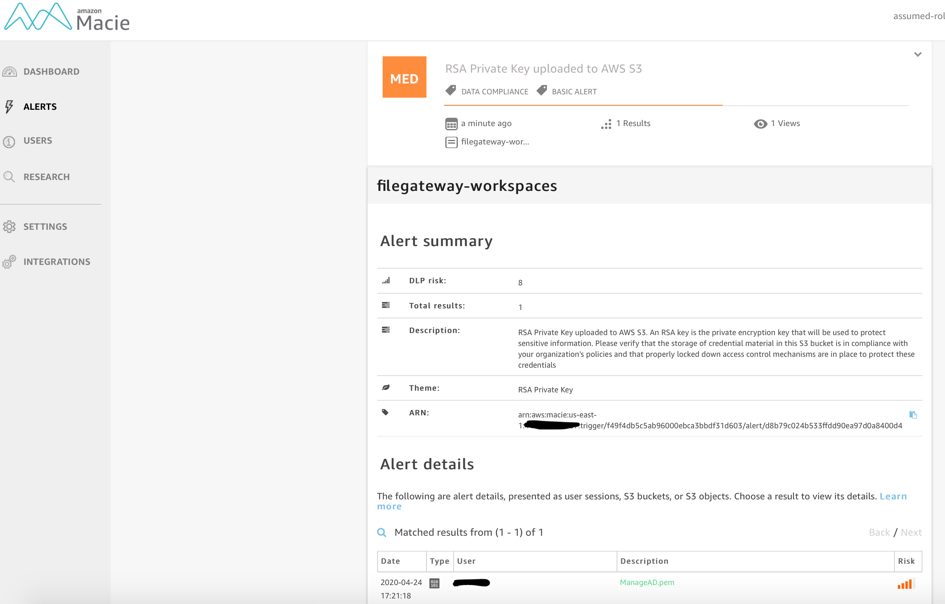Click the Risk column header
Viewport: 945px width, 604px height.
pyautogui.click(x=906, y=561)
